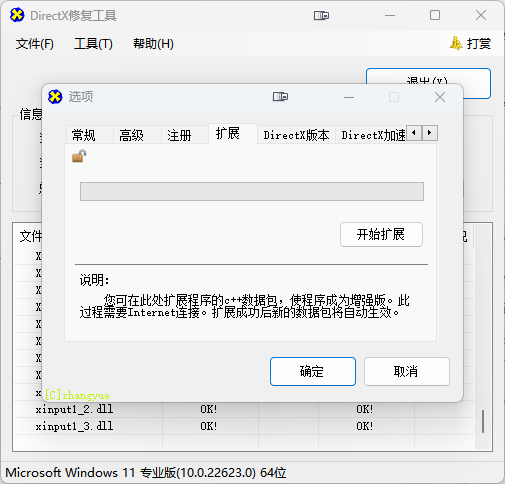
Task: Minimize the 选项 dialog
Action: pos(349,97)
